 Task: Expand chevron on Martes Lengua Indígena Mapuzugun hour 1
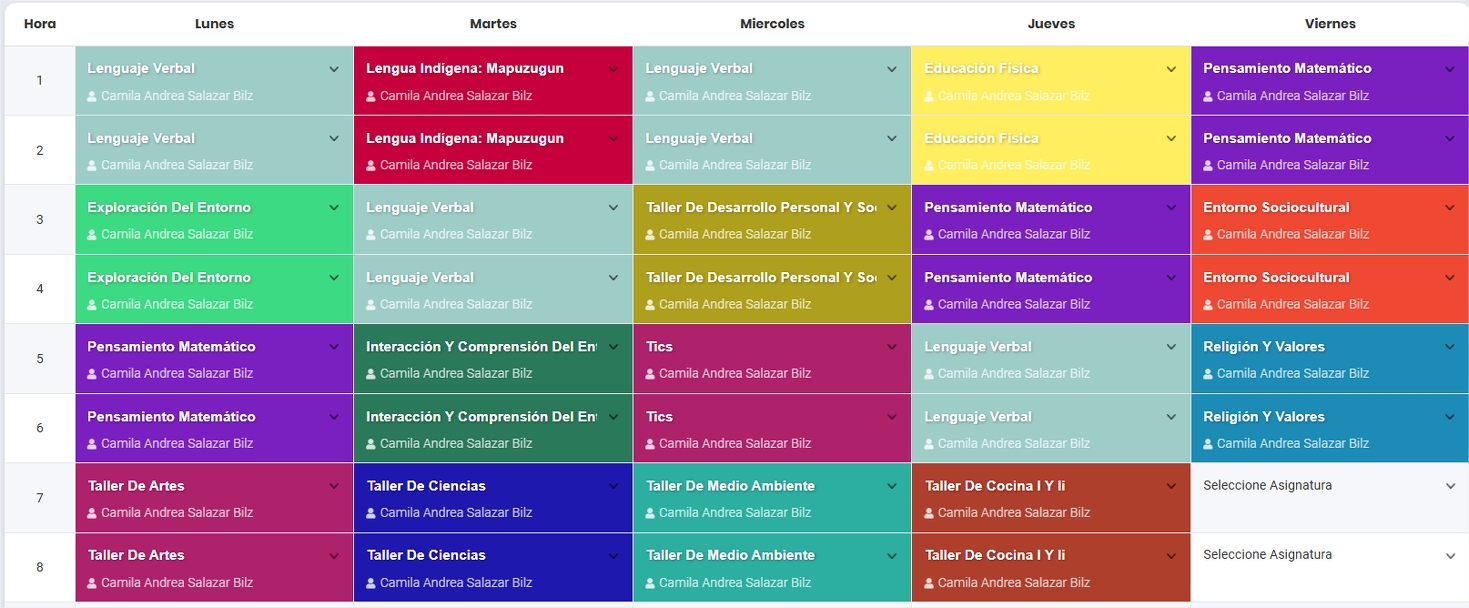pyautogui.click(x=613, y=69)
